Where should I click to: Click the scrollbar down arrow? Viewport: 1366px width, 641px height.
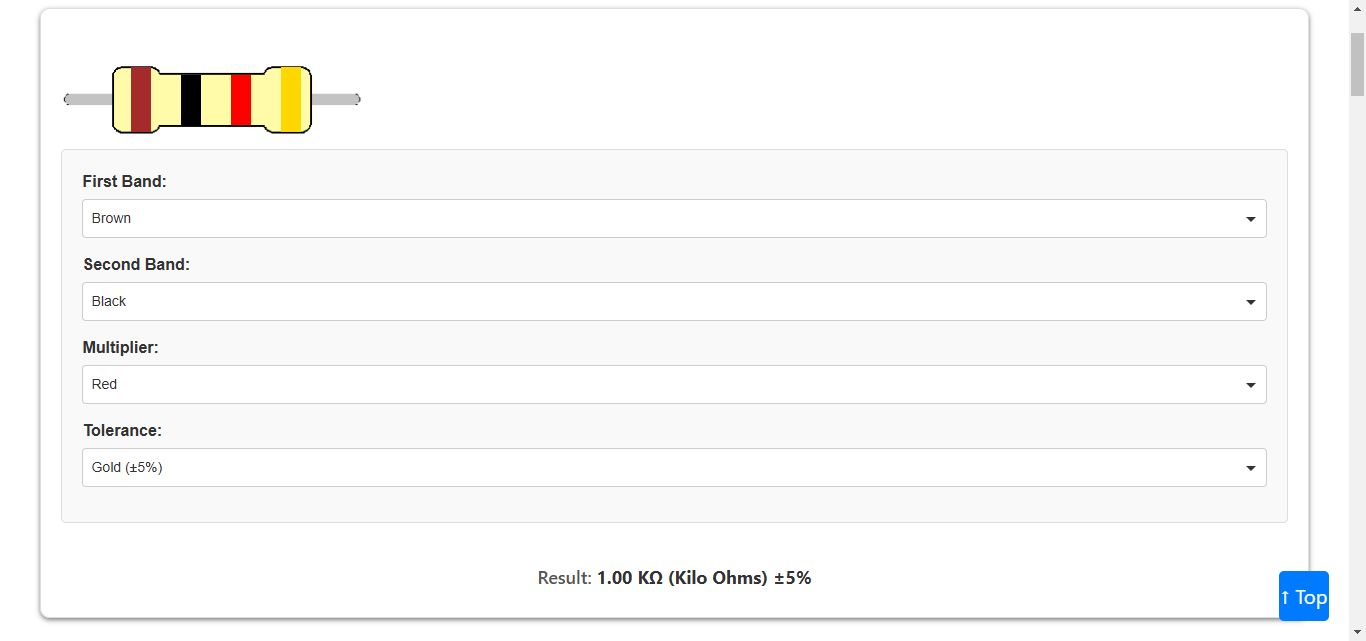tap(1357, 631)
